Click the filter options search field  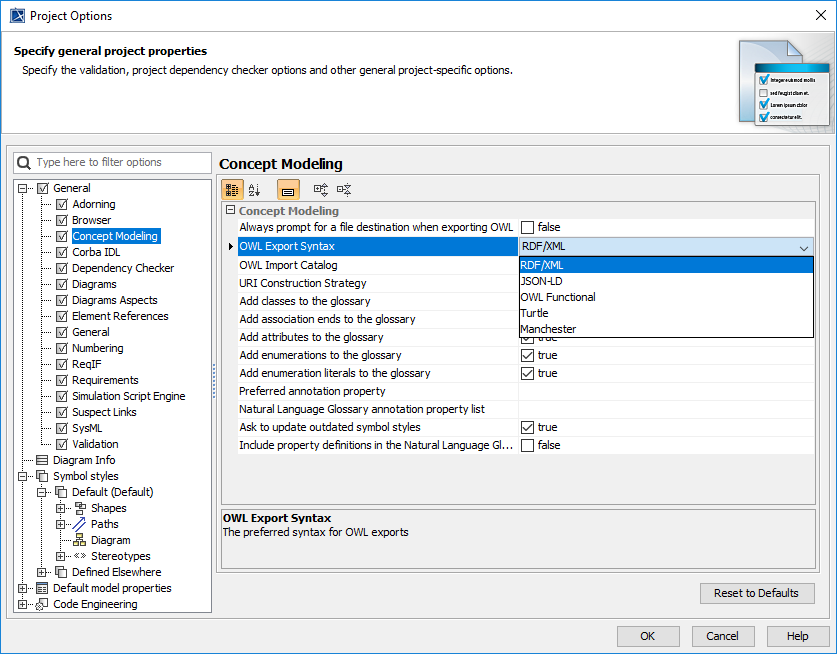[120, 162]
